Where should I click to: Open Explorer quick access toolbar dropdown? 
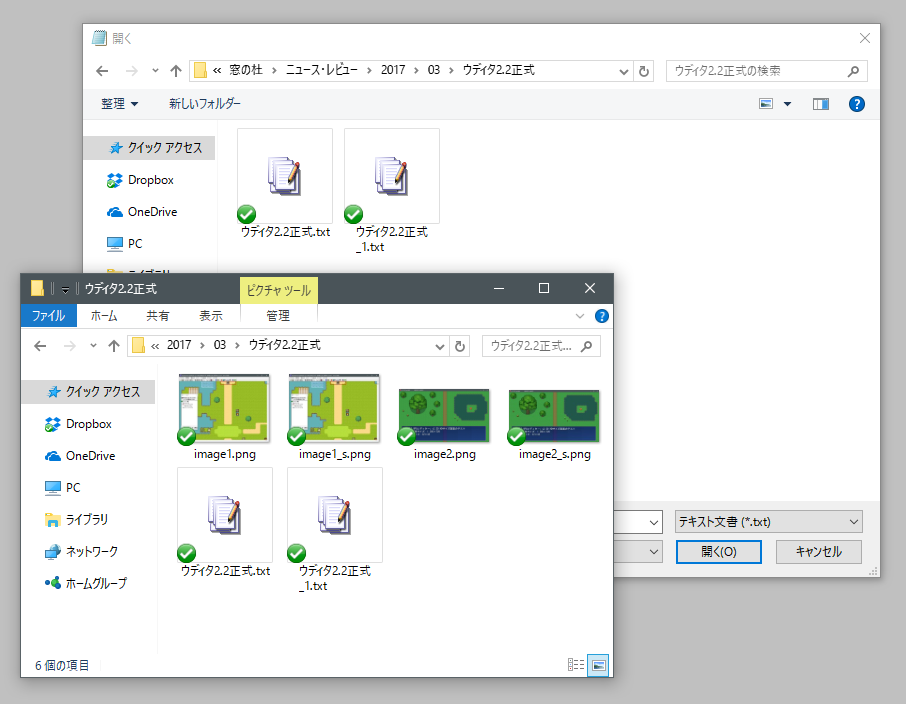pyautogui.click(x=65, y=289)
